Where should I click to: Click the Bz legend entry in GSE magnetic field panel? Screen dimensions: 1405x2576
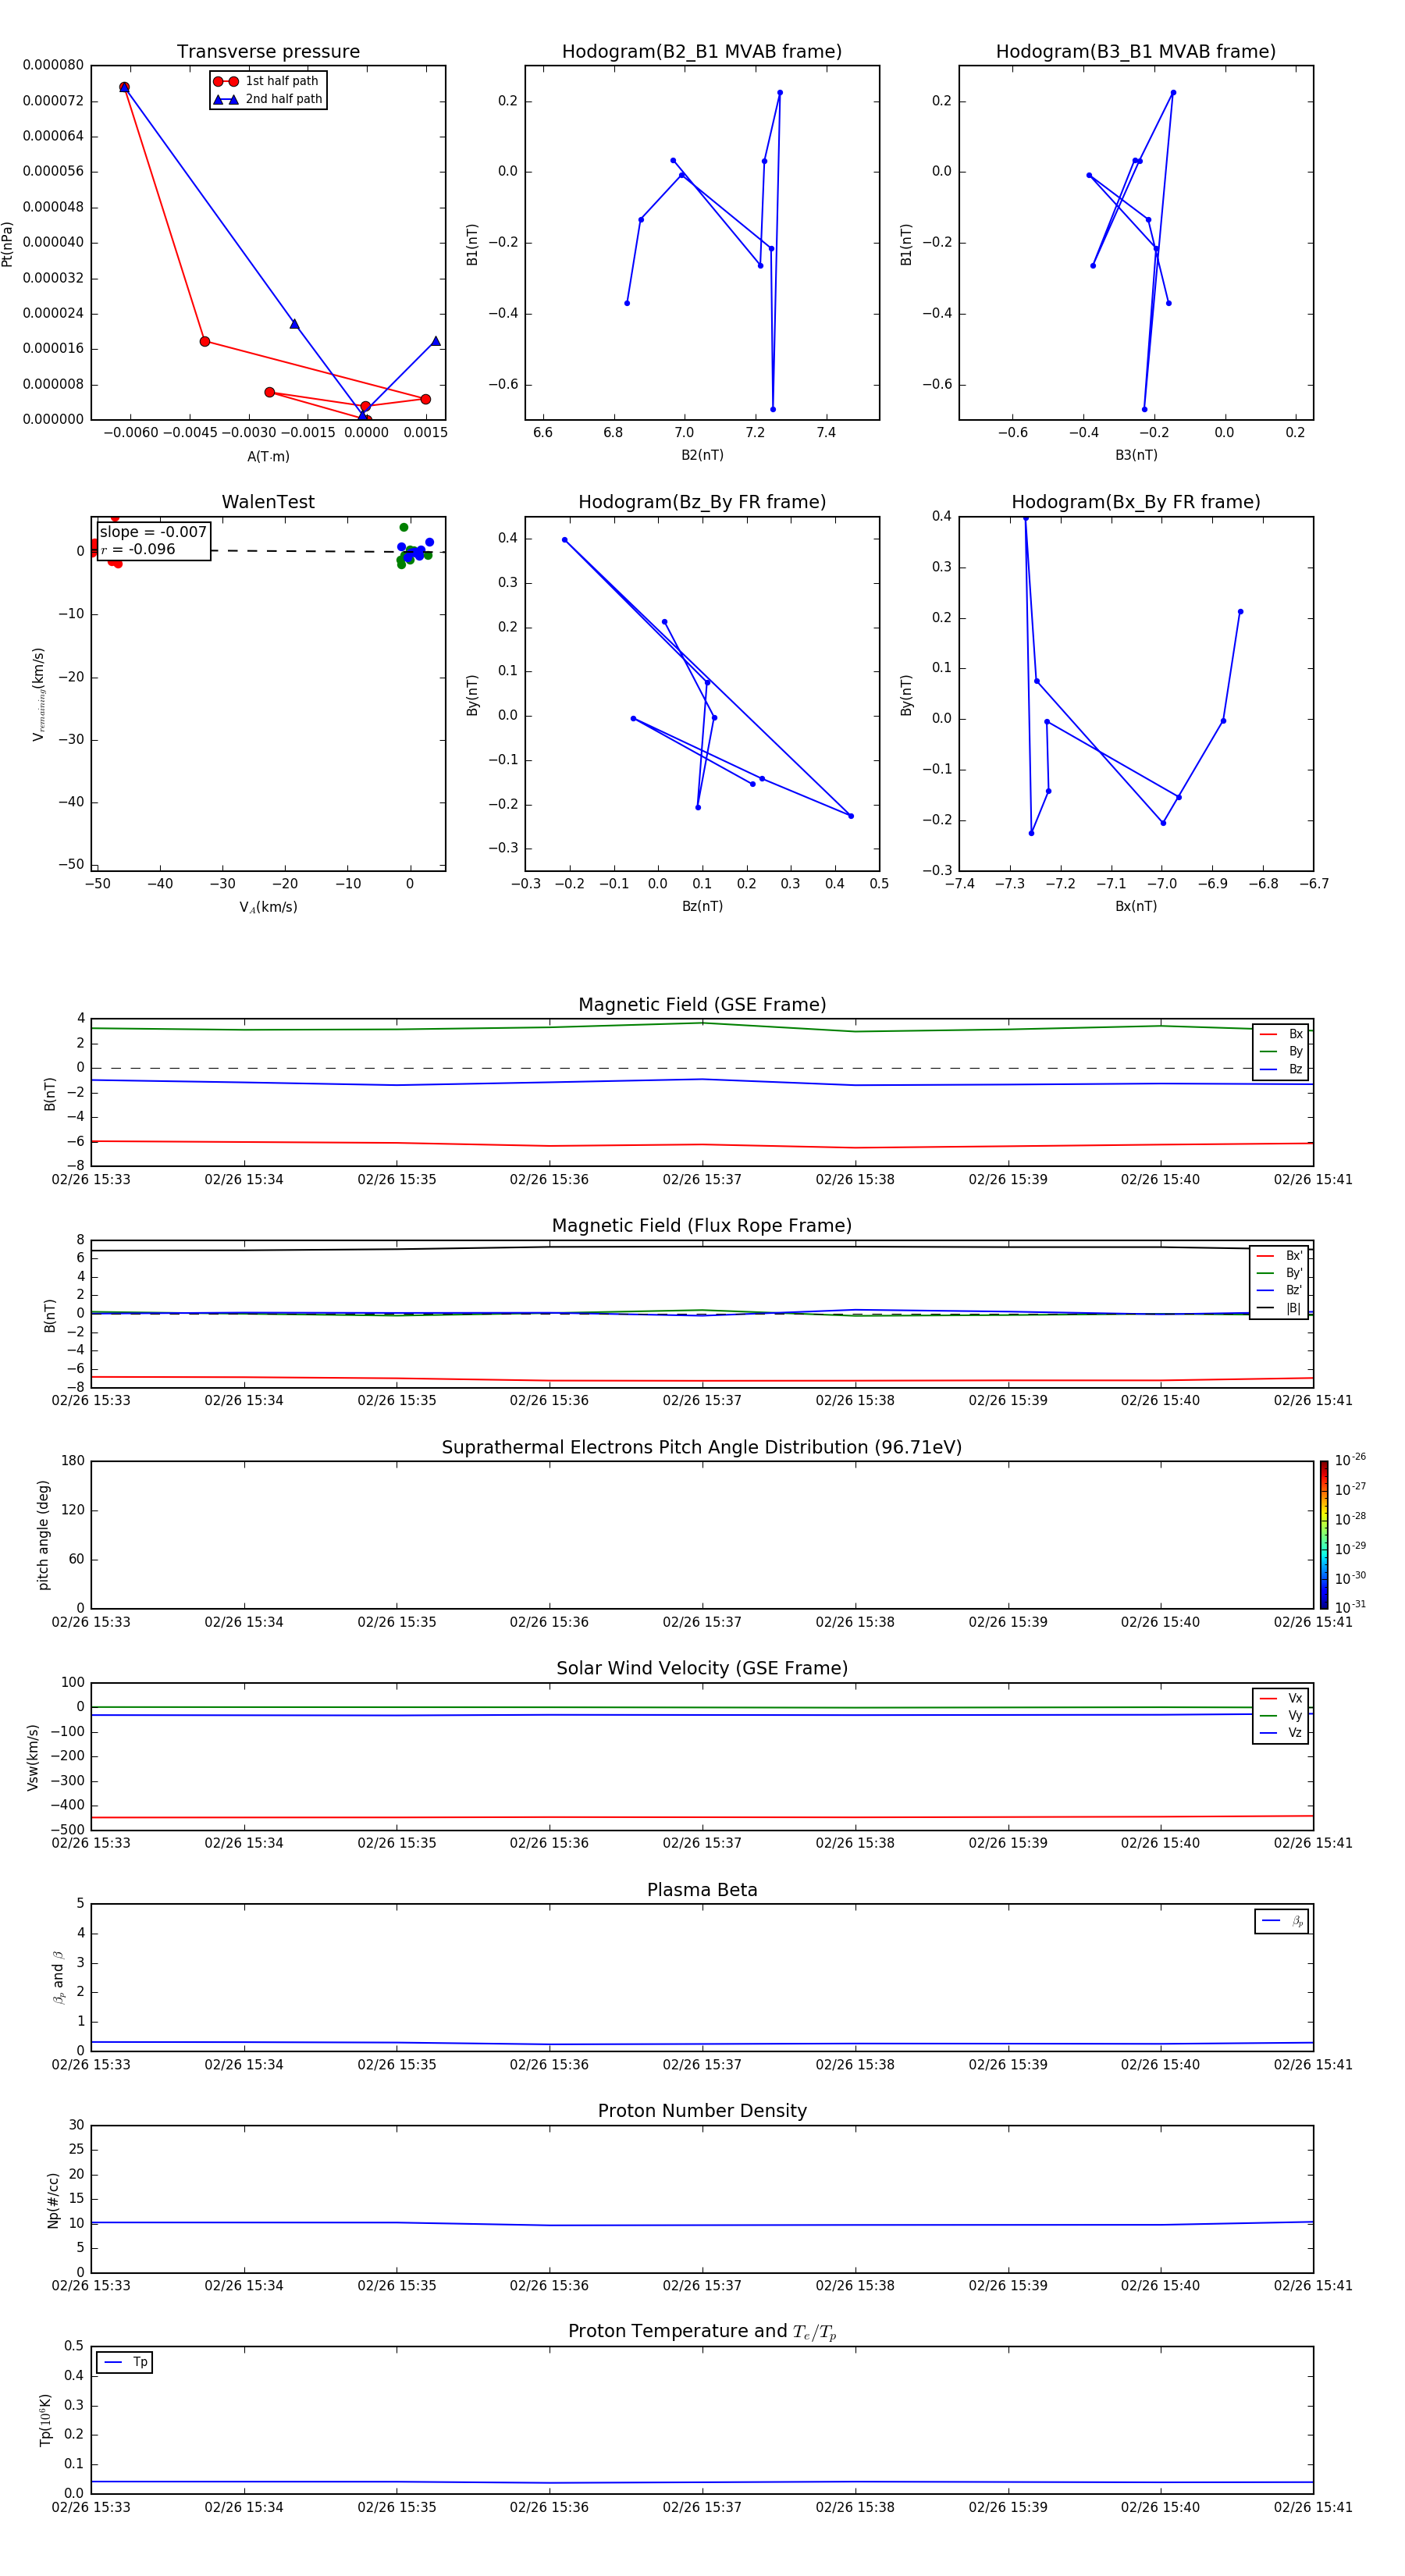tap(1281, 1070)
